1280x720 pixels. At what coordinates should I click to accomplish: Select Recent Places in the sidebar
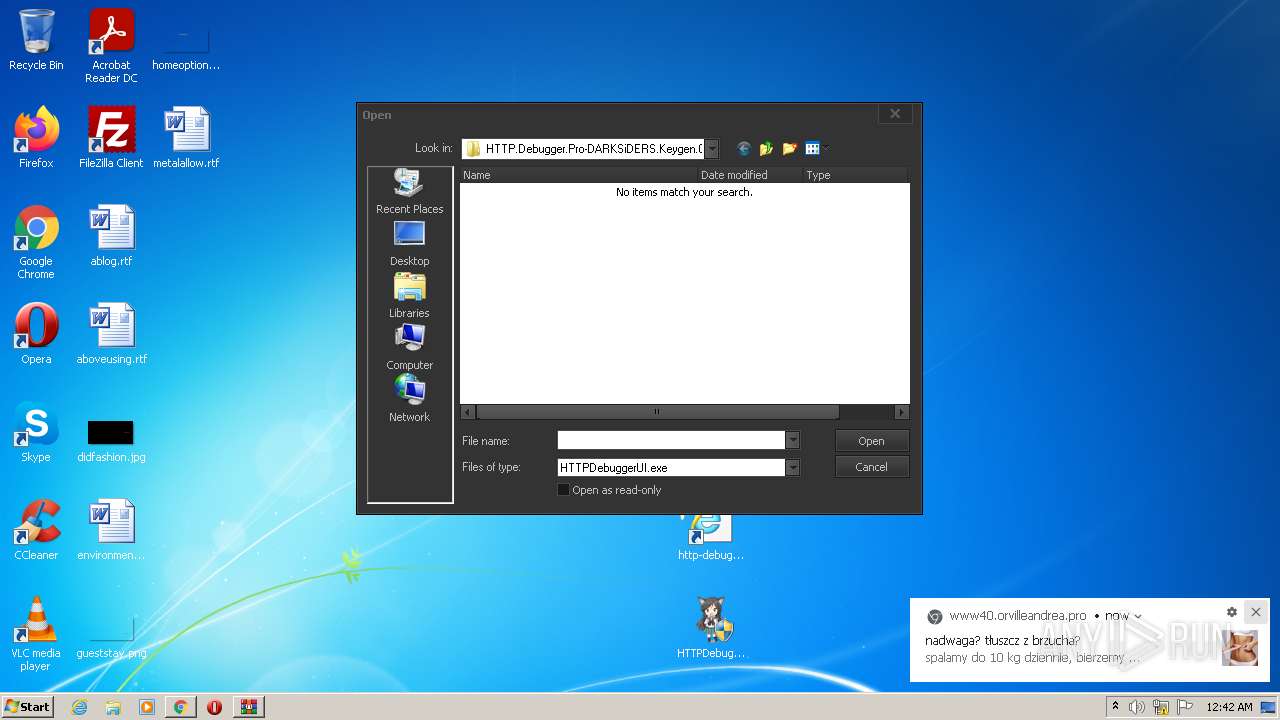pyautogui.click(x=409, y=191)
